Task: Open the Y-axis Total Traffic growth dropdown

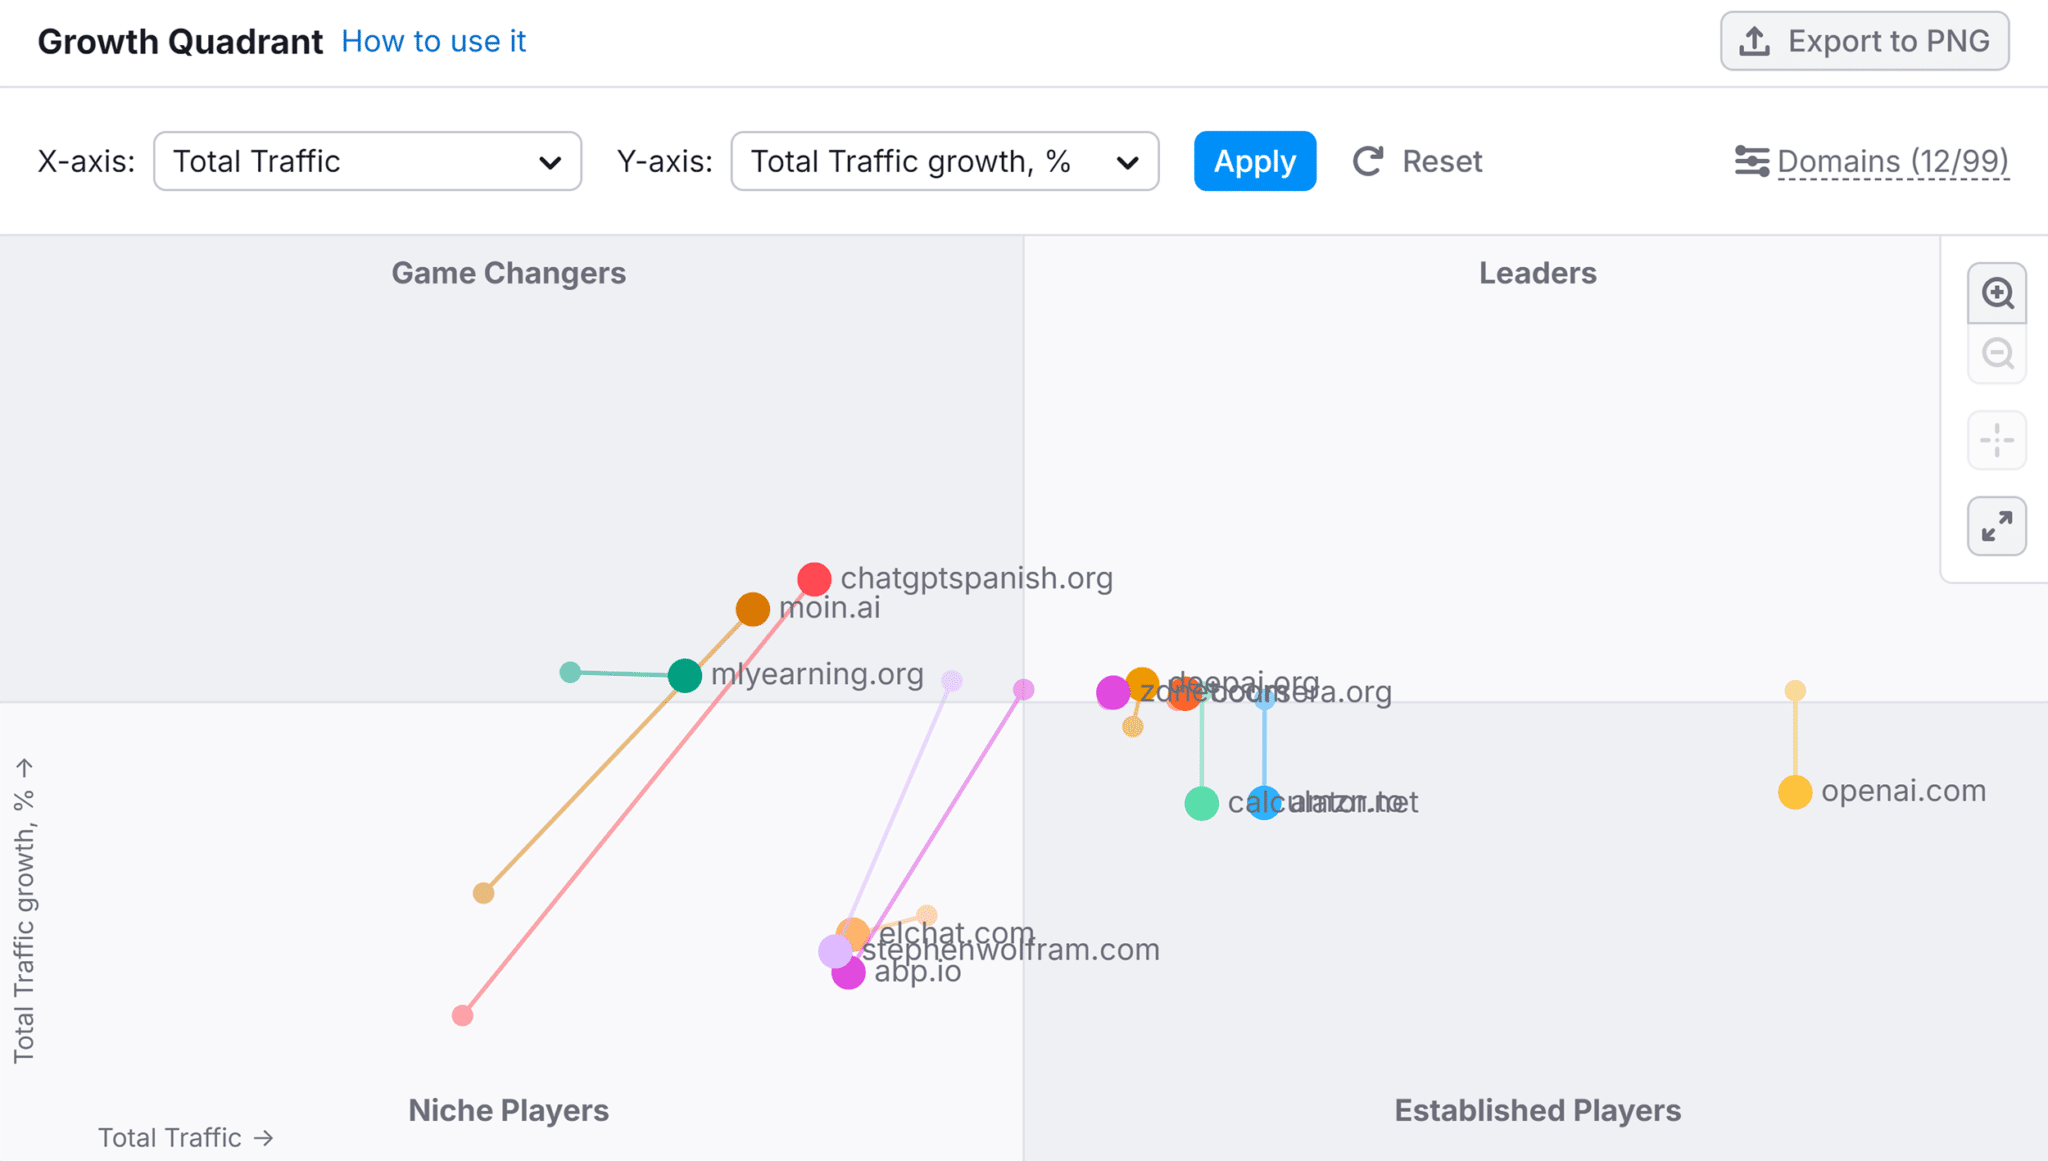Action: 944,161
